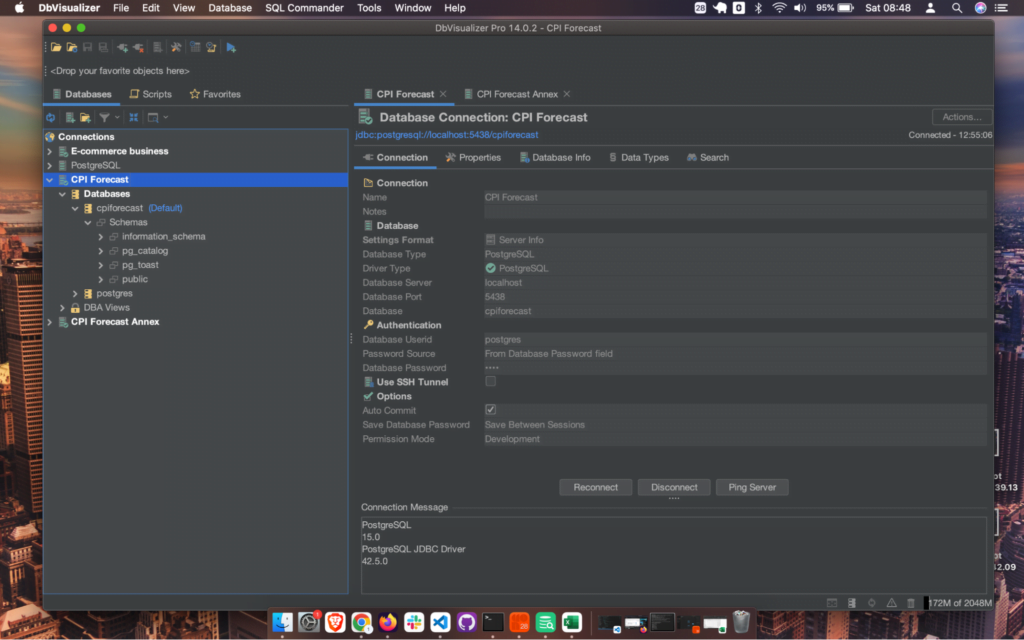Click the Connect All plug icon
This screenshot has height=640, width=1024.
click(x=122, y=47)
